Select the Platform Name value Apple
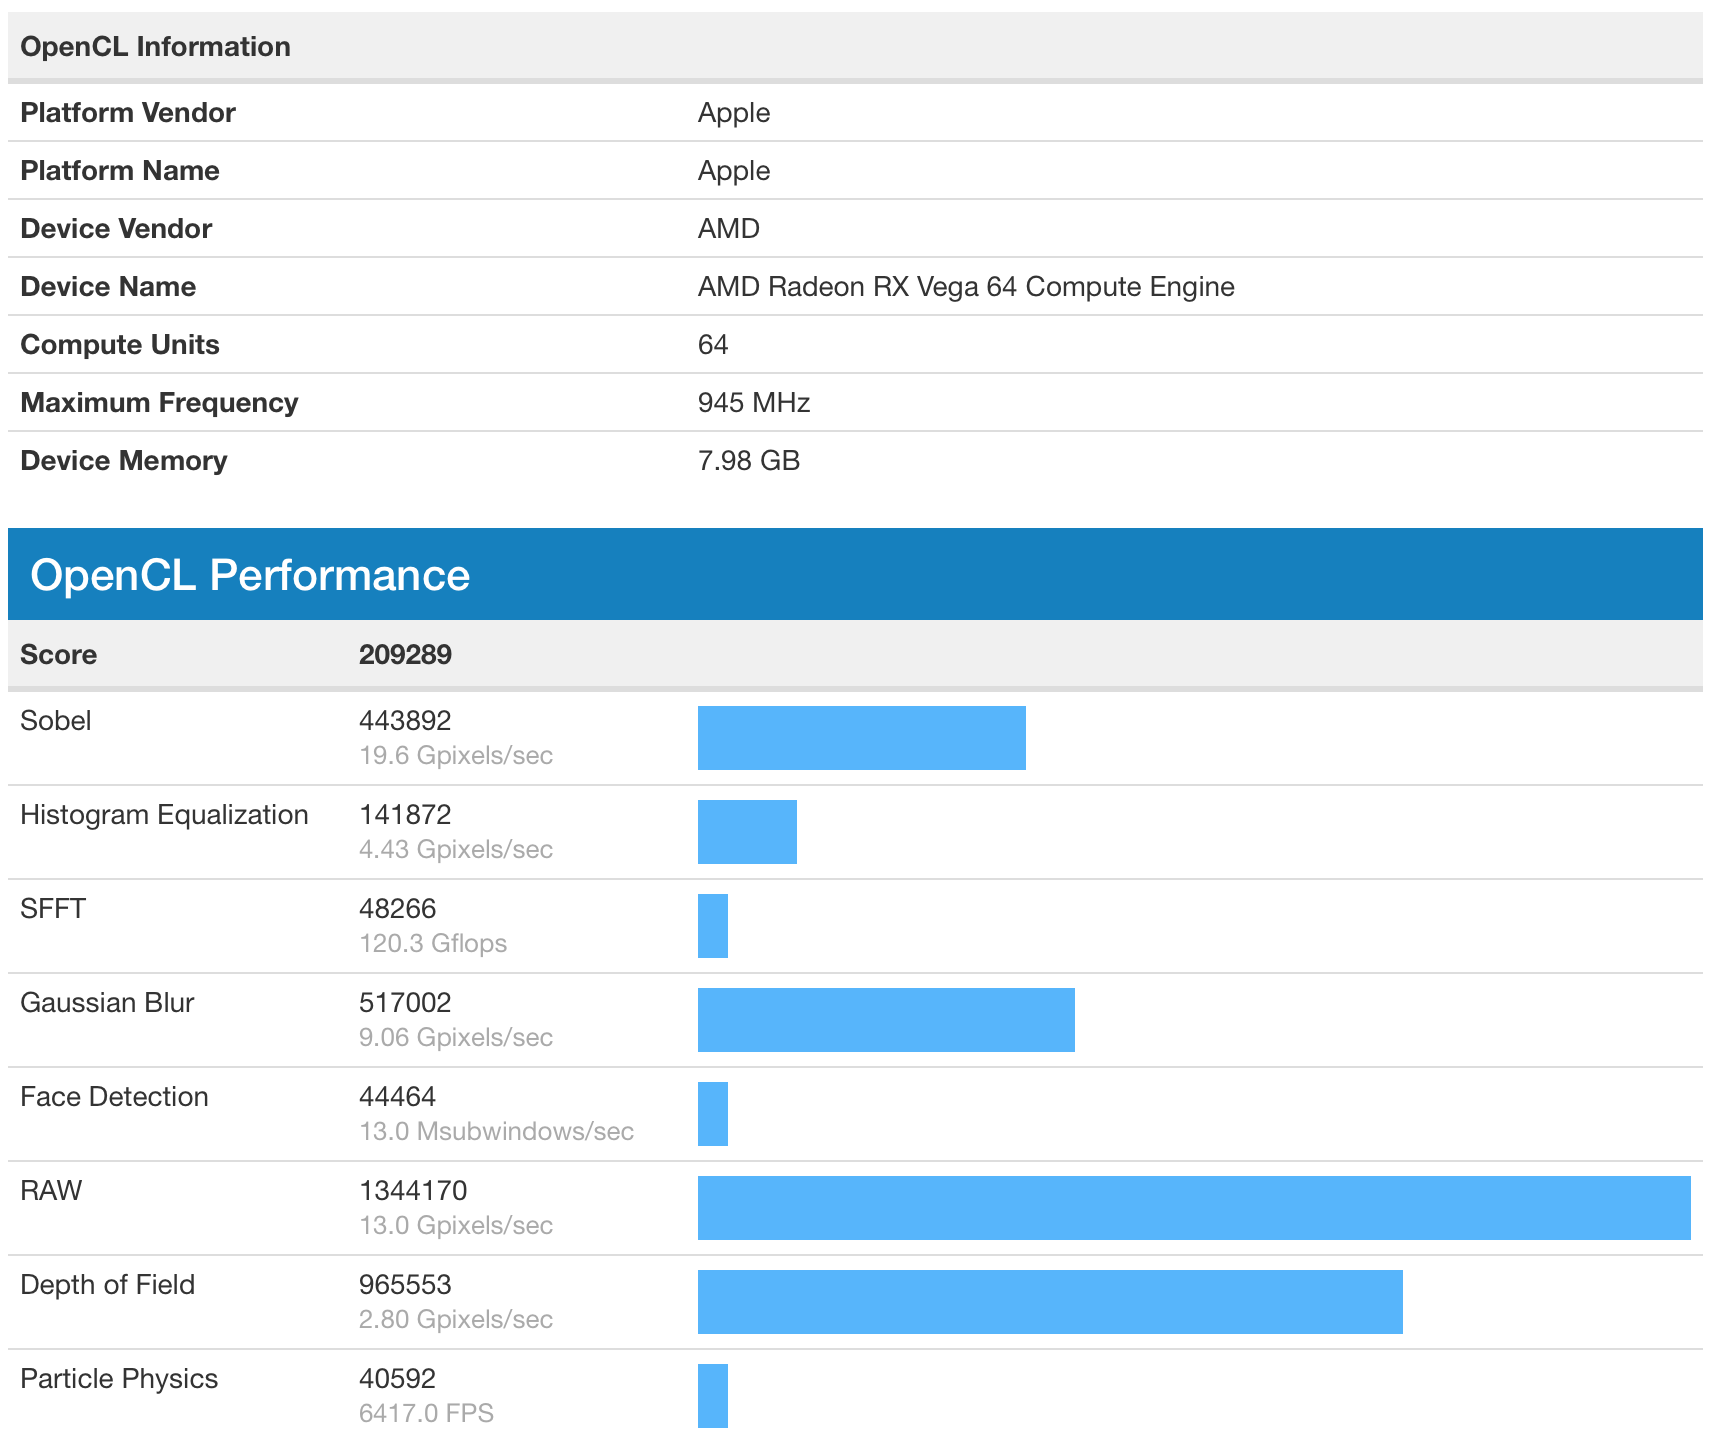1714x1450 pixels. 734,171
